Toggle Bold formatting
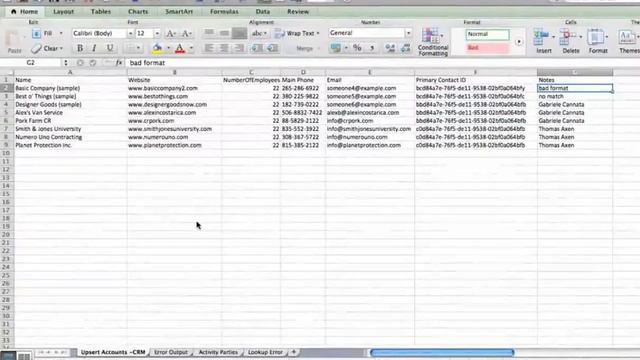The image size is (640, 360). click(80, 48)
